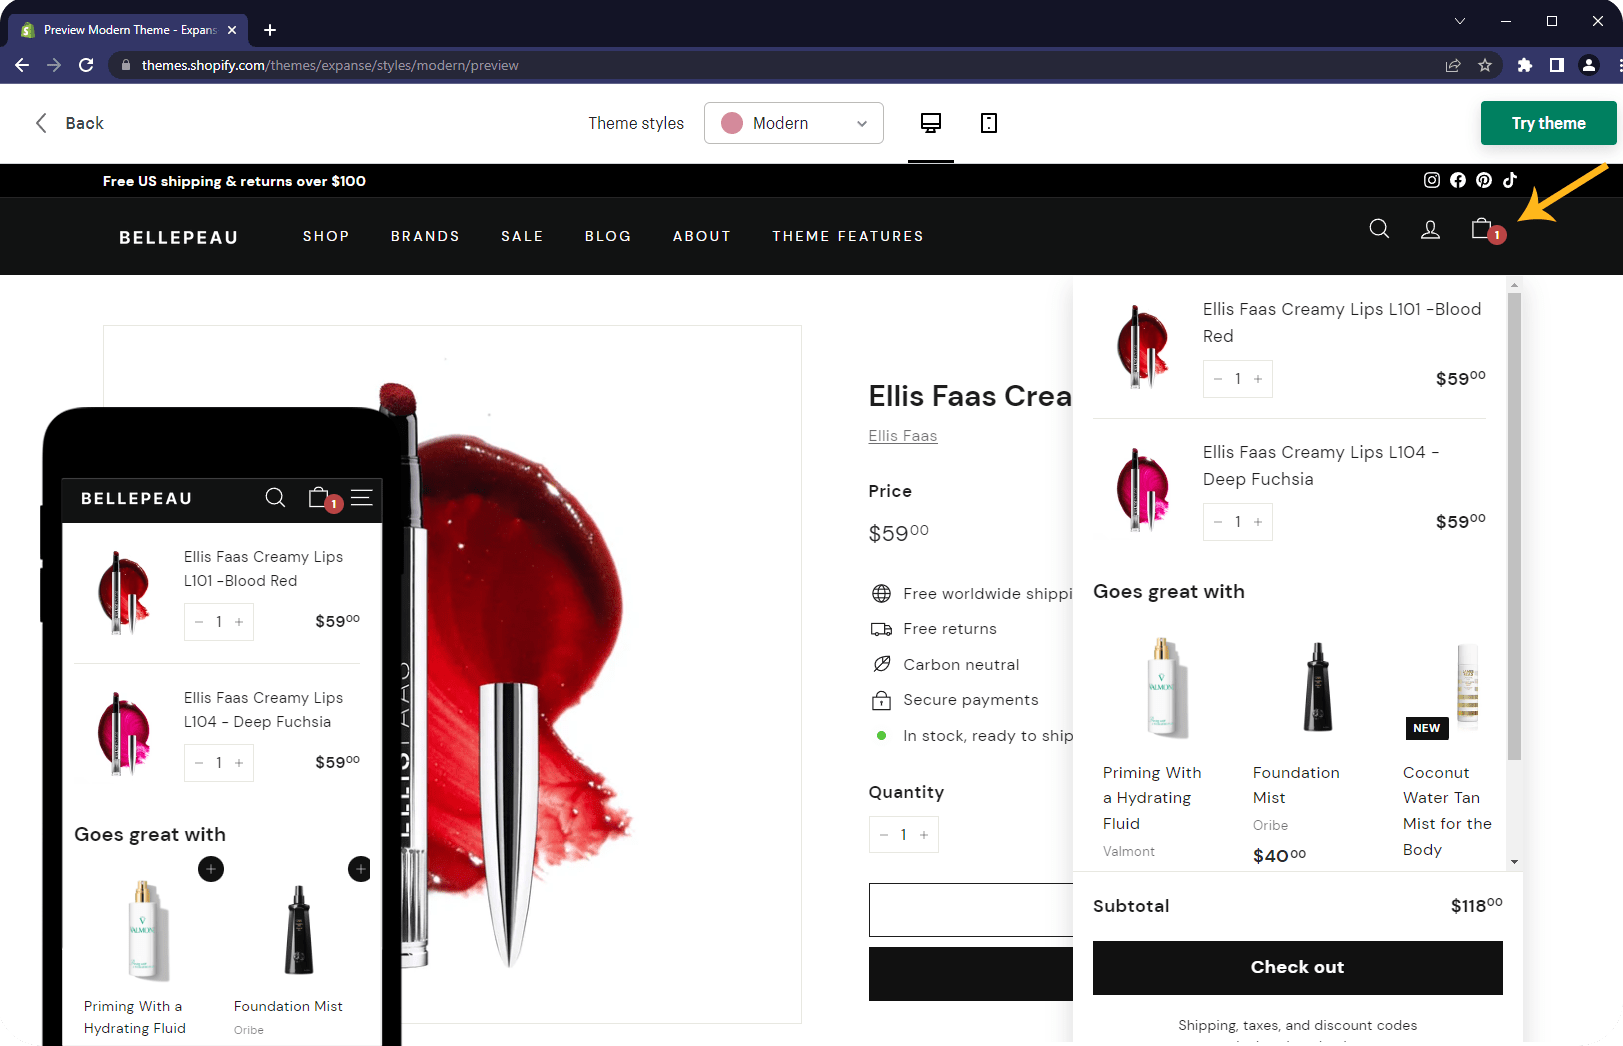Tap the search icon in phone mockup
The image size is (1623, 1046).
coord(275,497)
